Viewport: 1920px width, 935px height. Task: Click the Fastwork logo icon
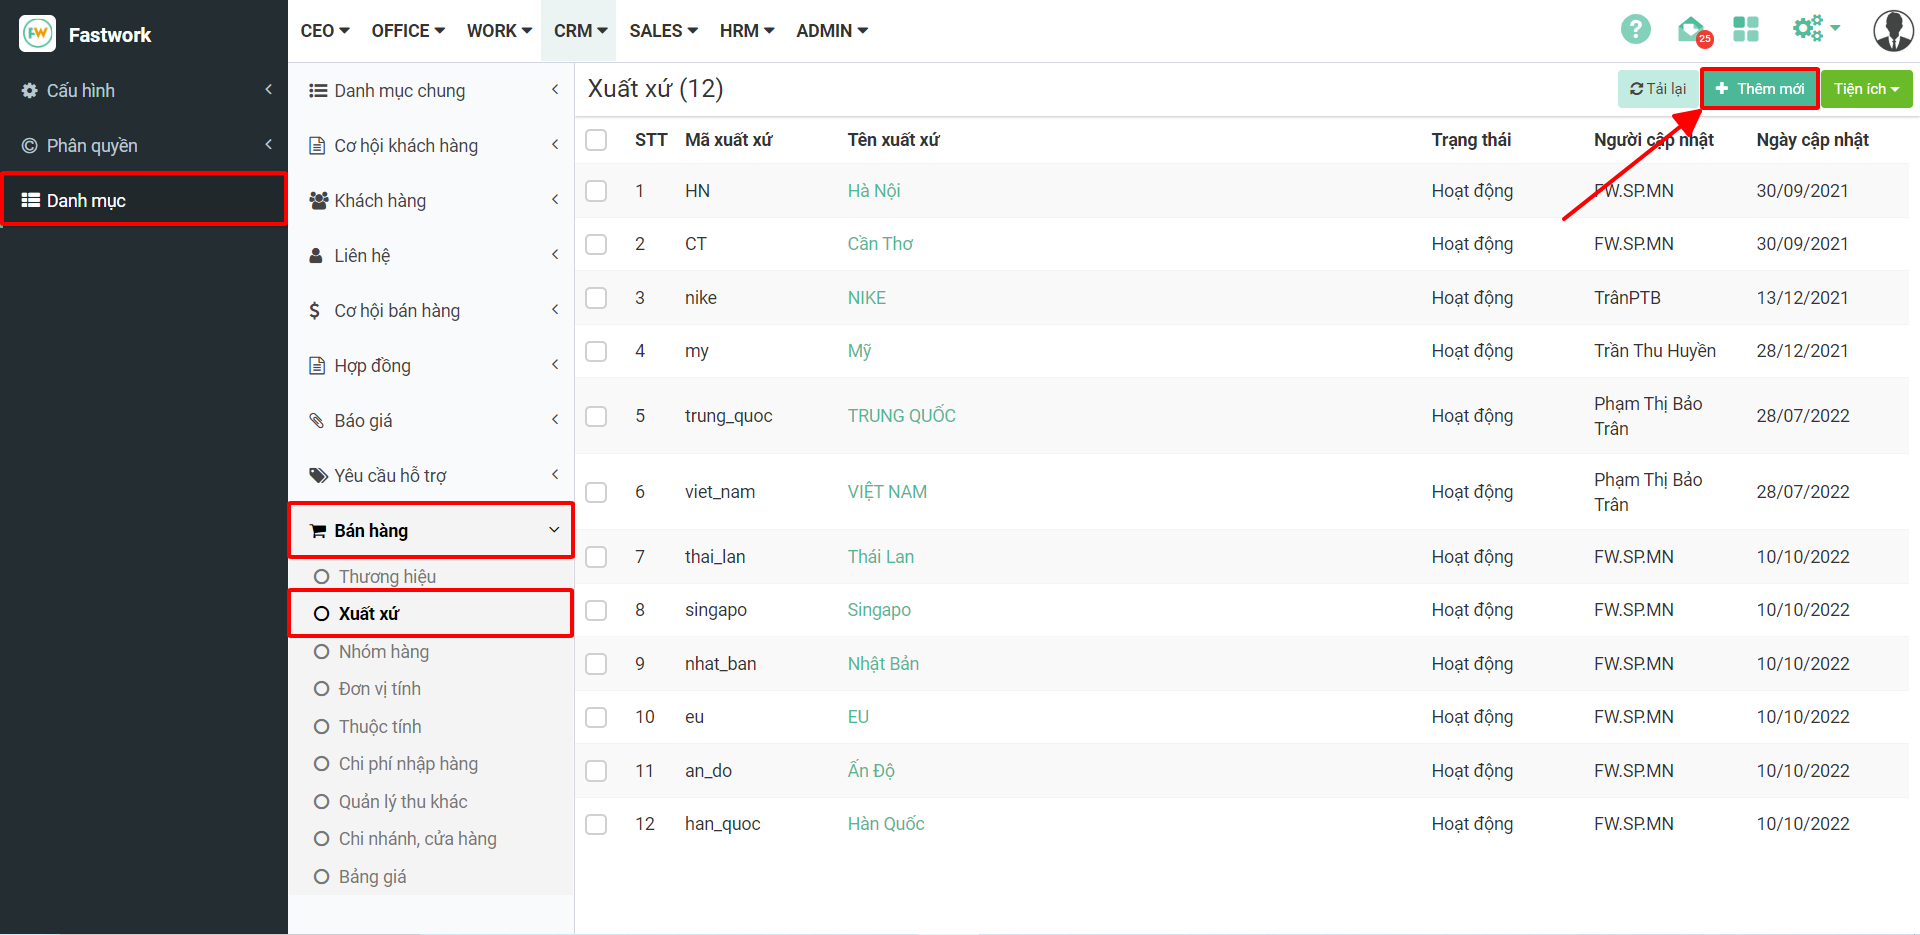38,34
